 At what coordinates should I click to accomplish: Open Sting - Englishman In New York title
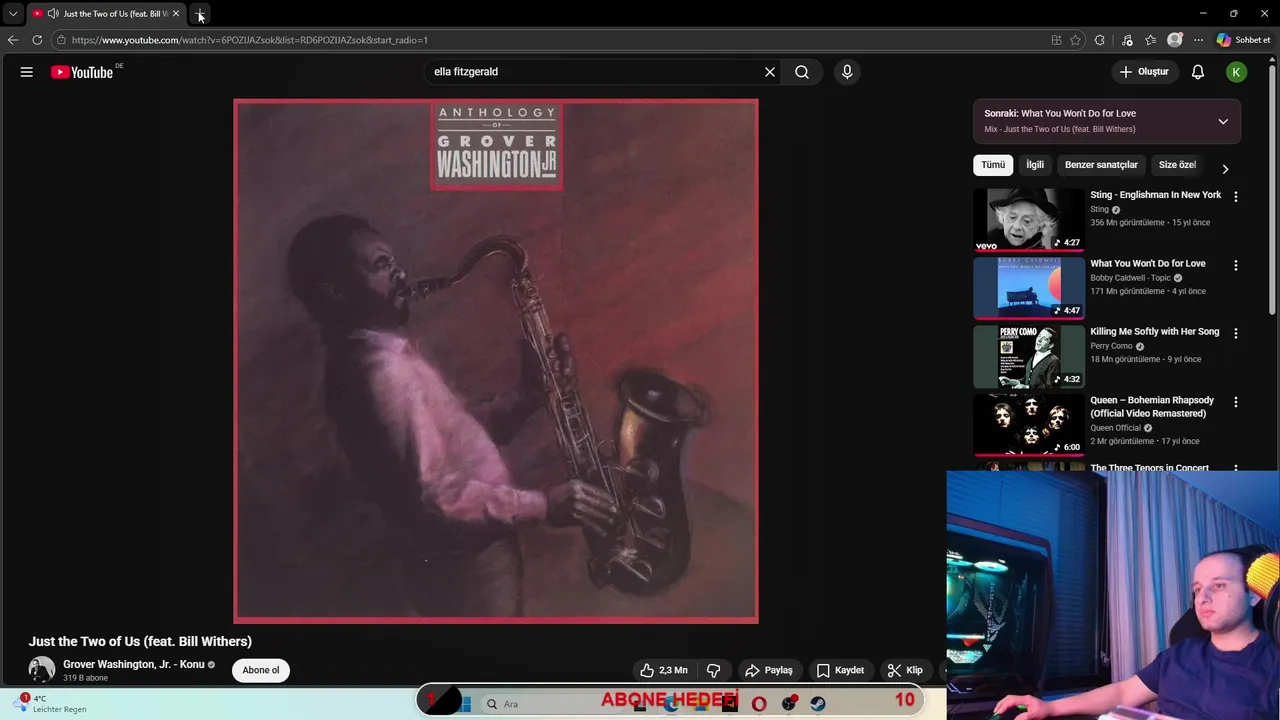1156,195
